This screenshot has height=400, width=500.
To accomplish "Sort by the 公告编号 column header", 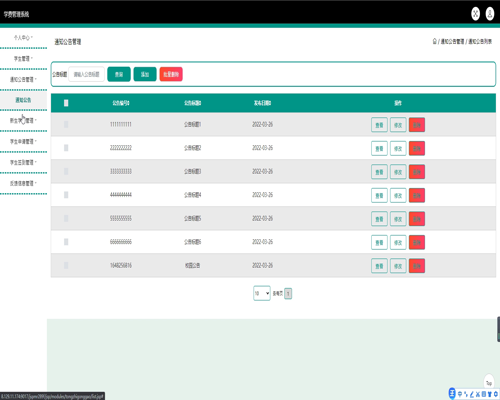I will point(121,103).
